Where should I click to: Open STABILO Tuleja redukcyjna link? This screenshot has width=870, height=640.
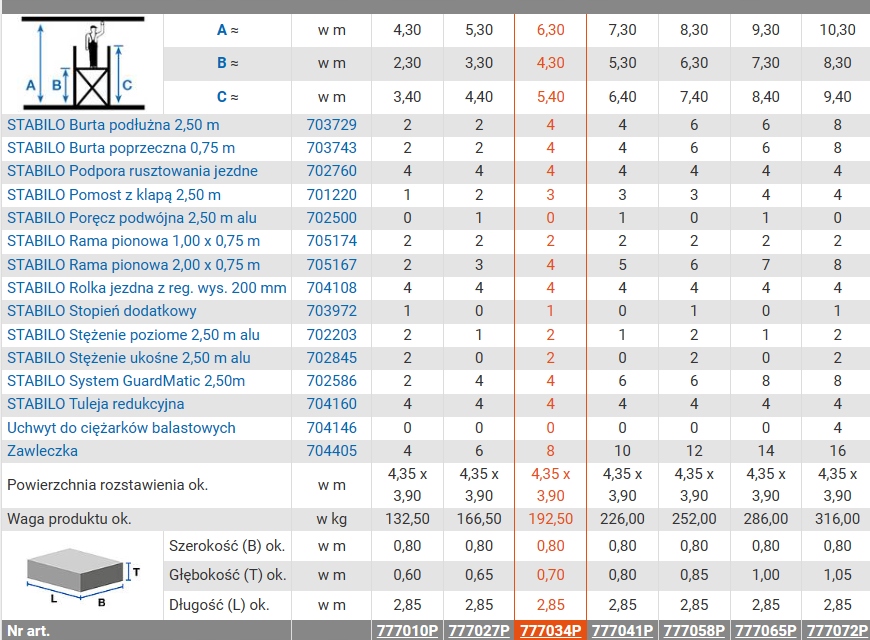pos(95,404)
